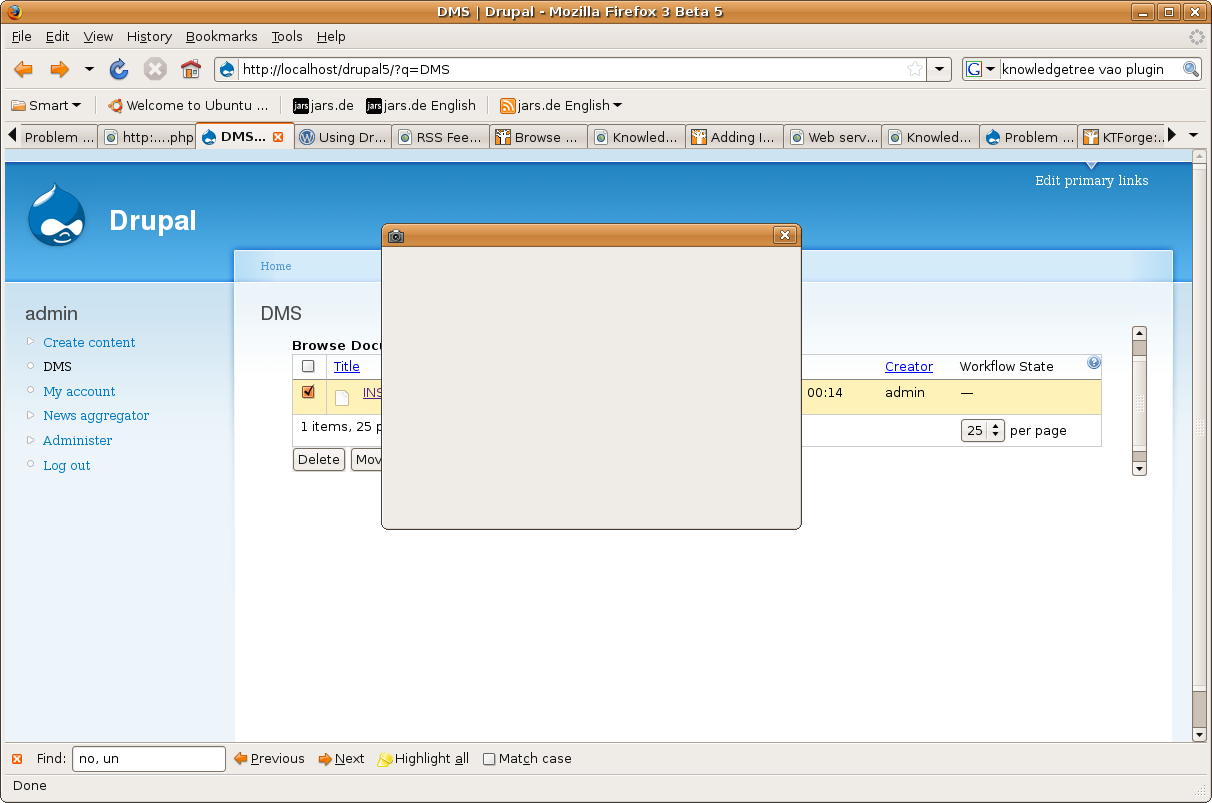Click the Edit primary links link
Viewport: 1212px width, 803px height.
[x=1091, y=181]
